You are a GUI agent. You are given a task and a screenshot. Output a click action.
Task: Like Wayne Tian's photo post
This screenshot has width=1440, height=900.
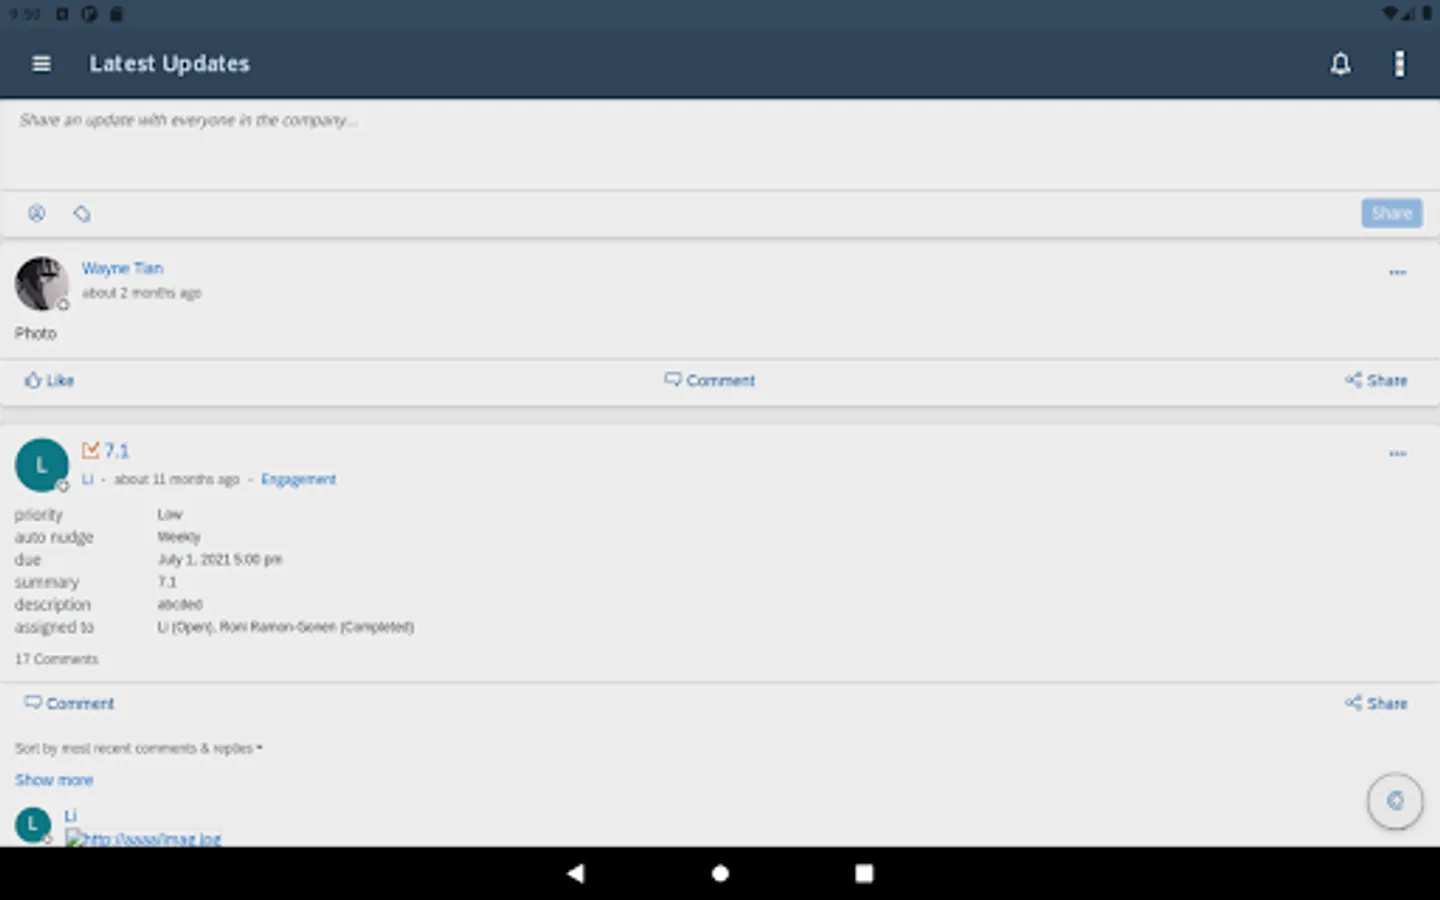click(48, 380)
